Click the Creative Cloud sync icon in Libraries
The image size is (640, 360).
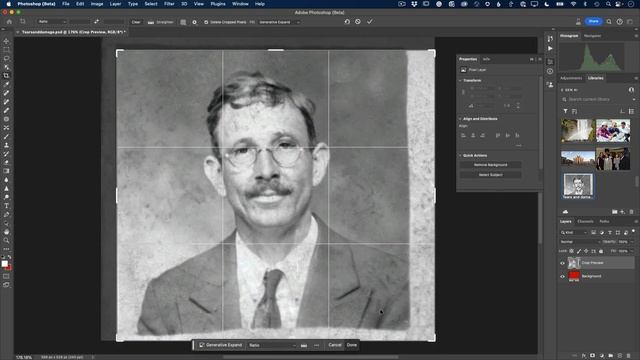(565, 212)
